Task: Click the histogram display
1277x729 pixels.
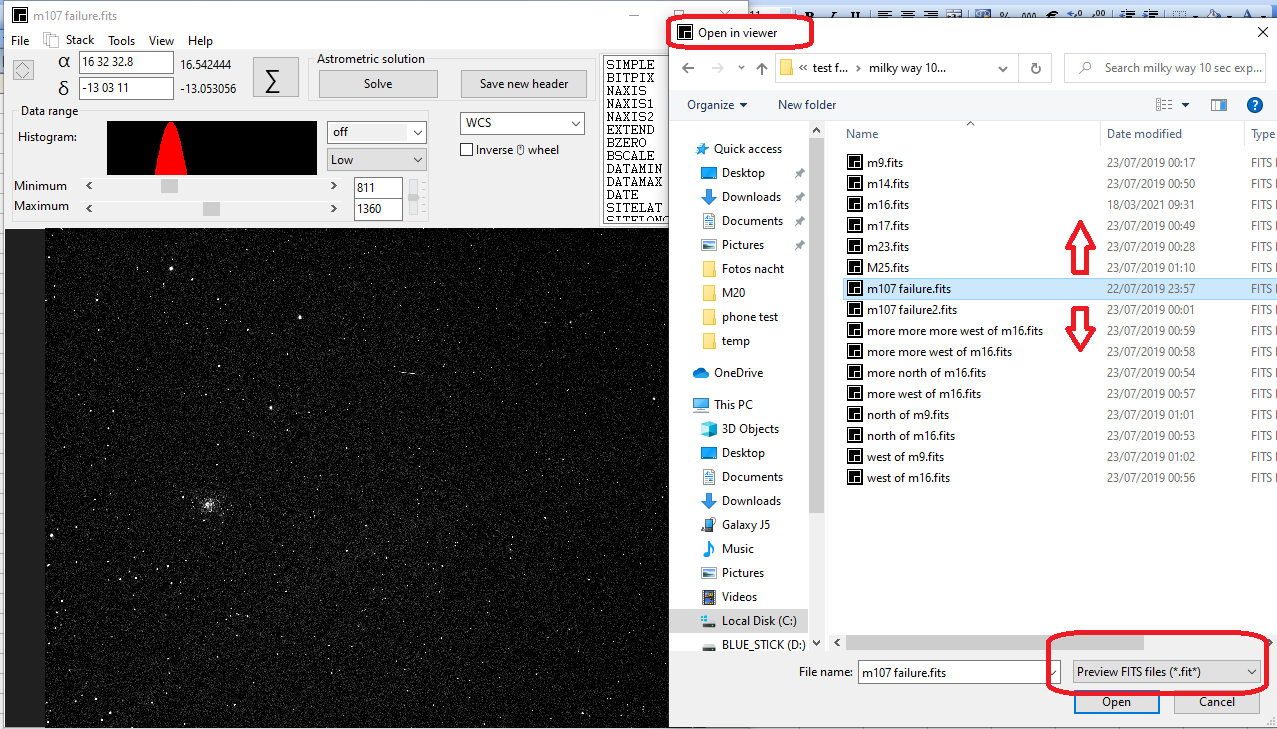Action: [x=213, y=148]
